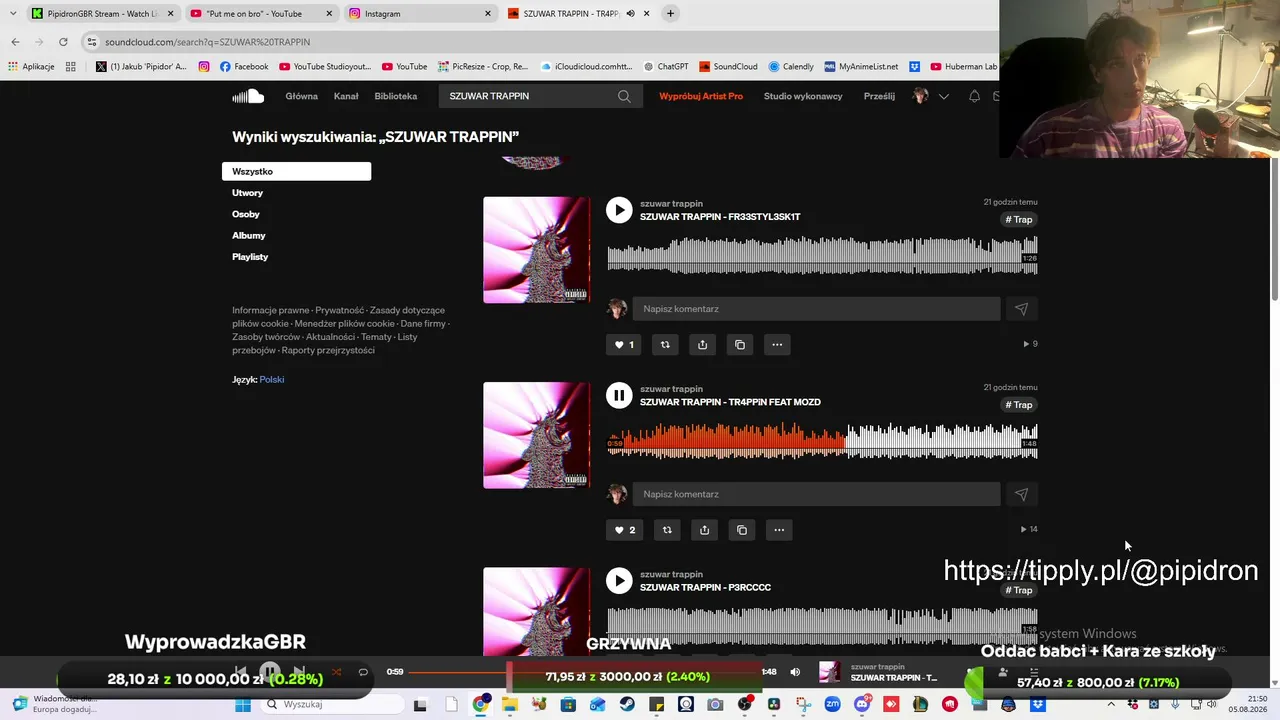Pause the TR4PPIN FEAT MOZD track
Screen dimensions: 1280x720
[x=619, y=396]
